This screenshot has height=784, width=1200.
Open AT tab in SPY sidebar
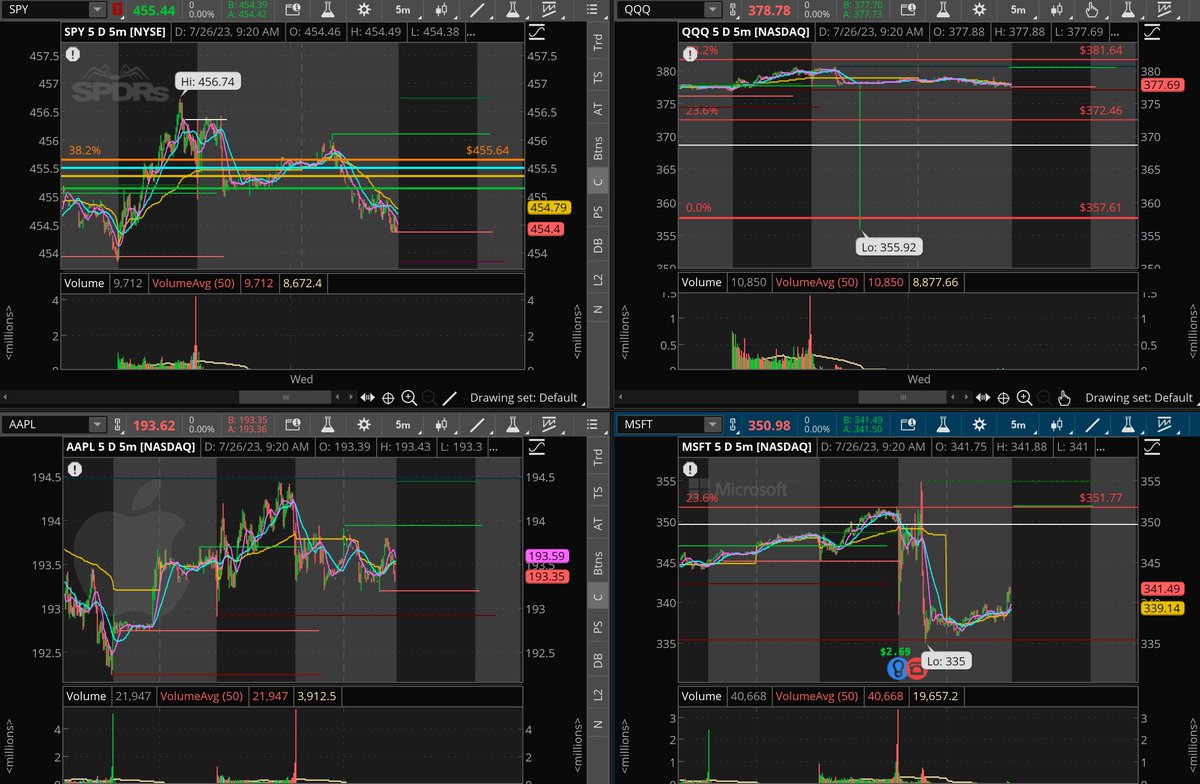[x=598, y=109]
